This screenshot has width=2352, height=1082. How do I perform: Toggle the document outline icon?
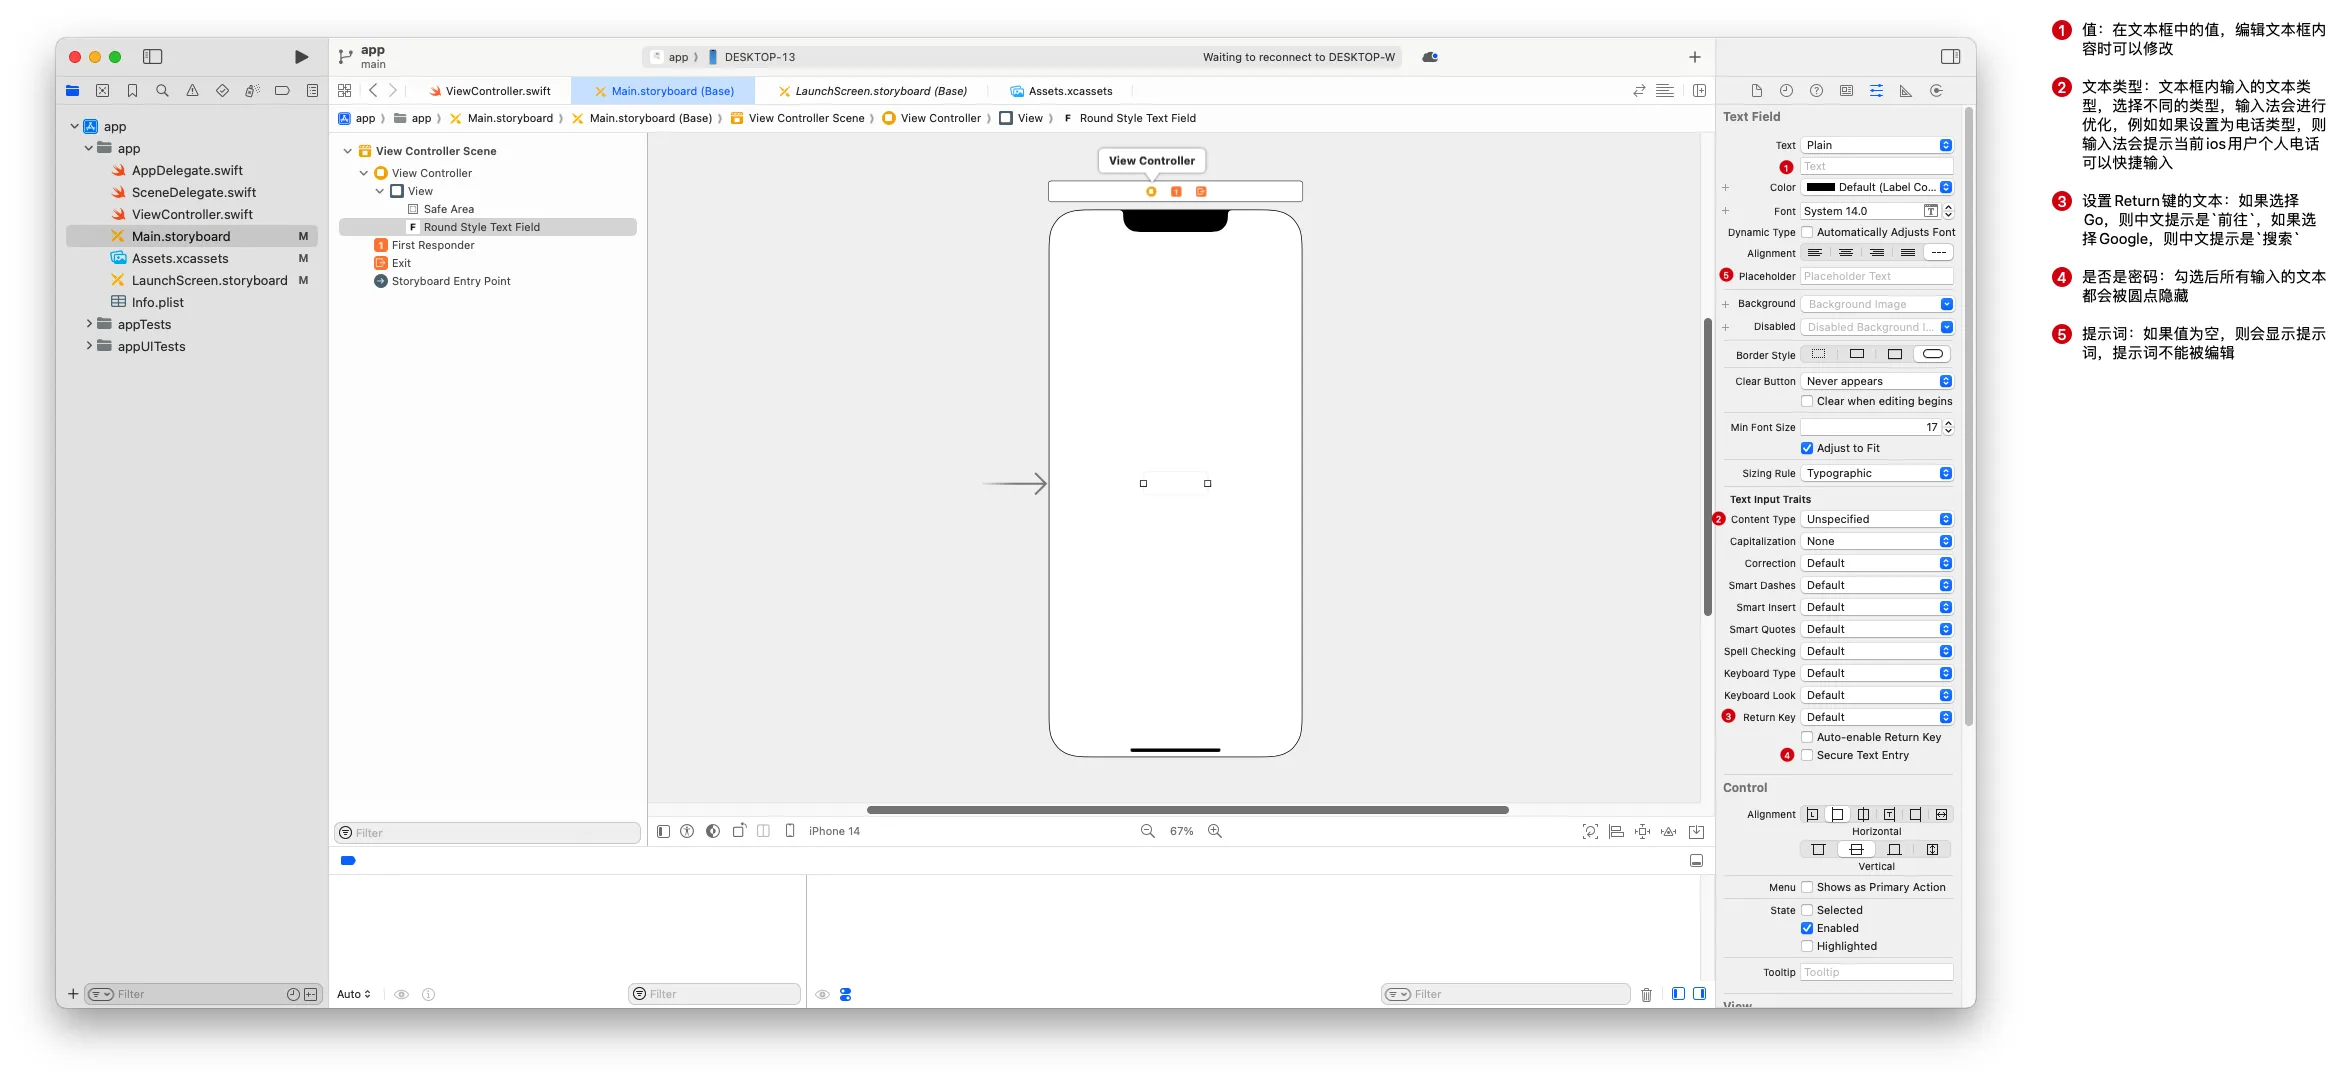(663, 831)
